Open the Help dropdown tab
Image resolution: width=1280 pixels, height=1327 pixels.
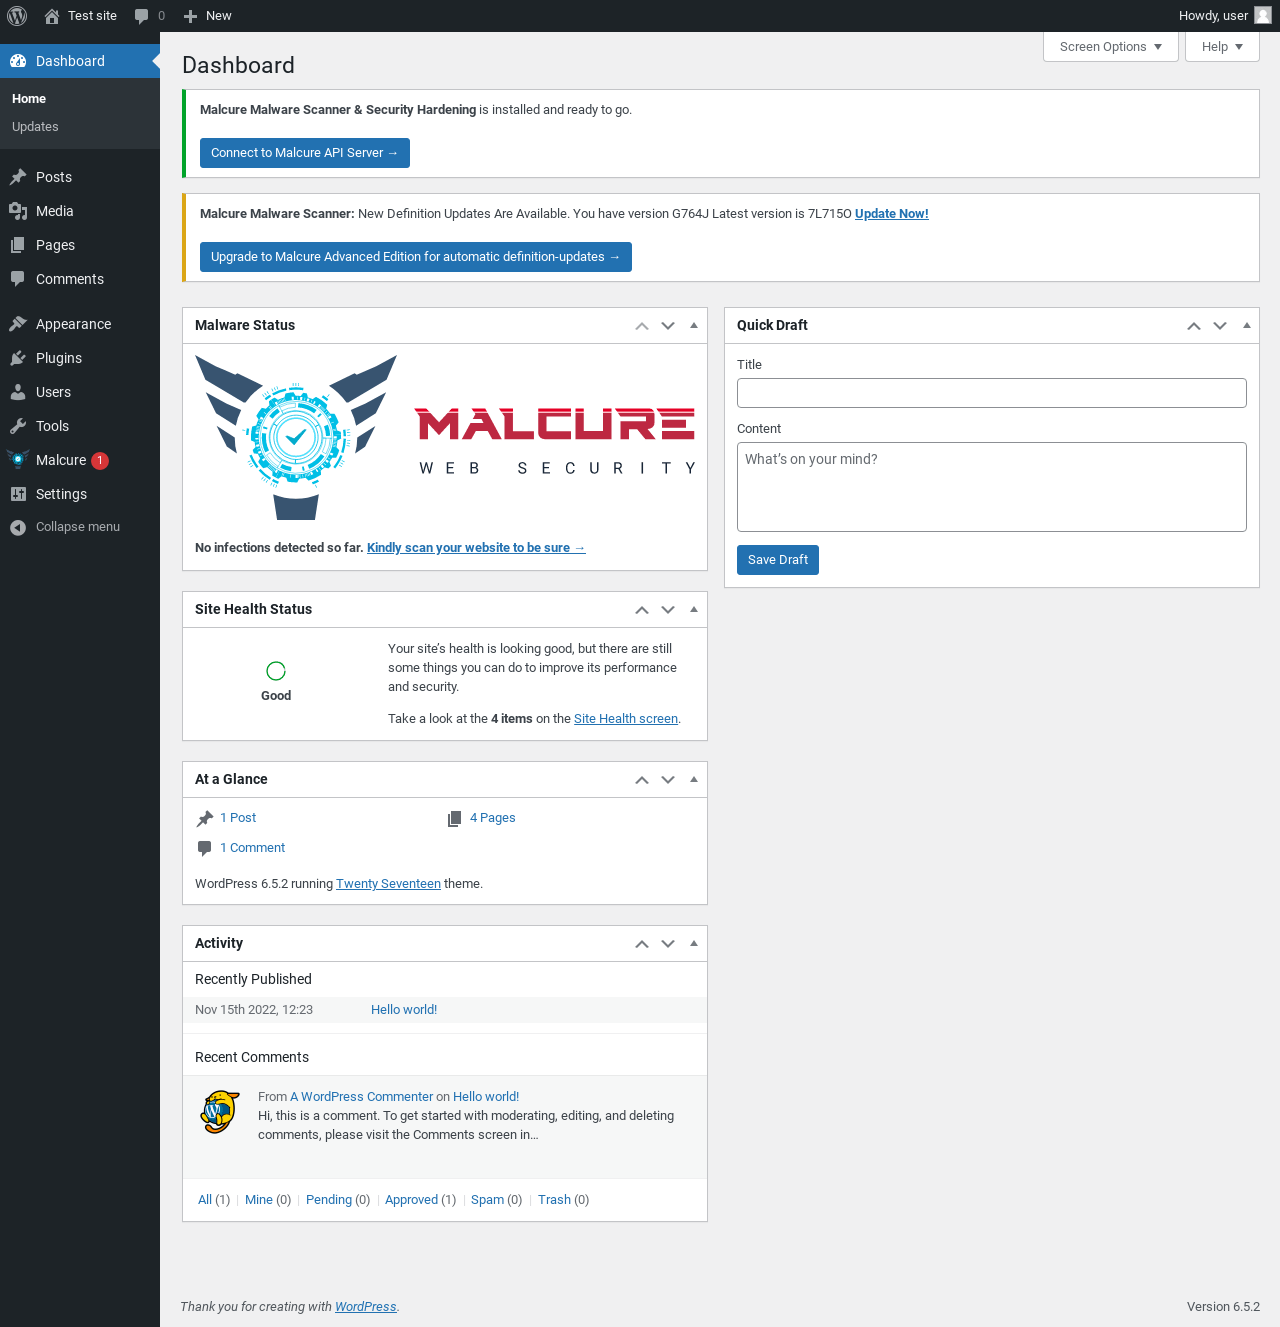(1222, 47)
